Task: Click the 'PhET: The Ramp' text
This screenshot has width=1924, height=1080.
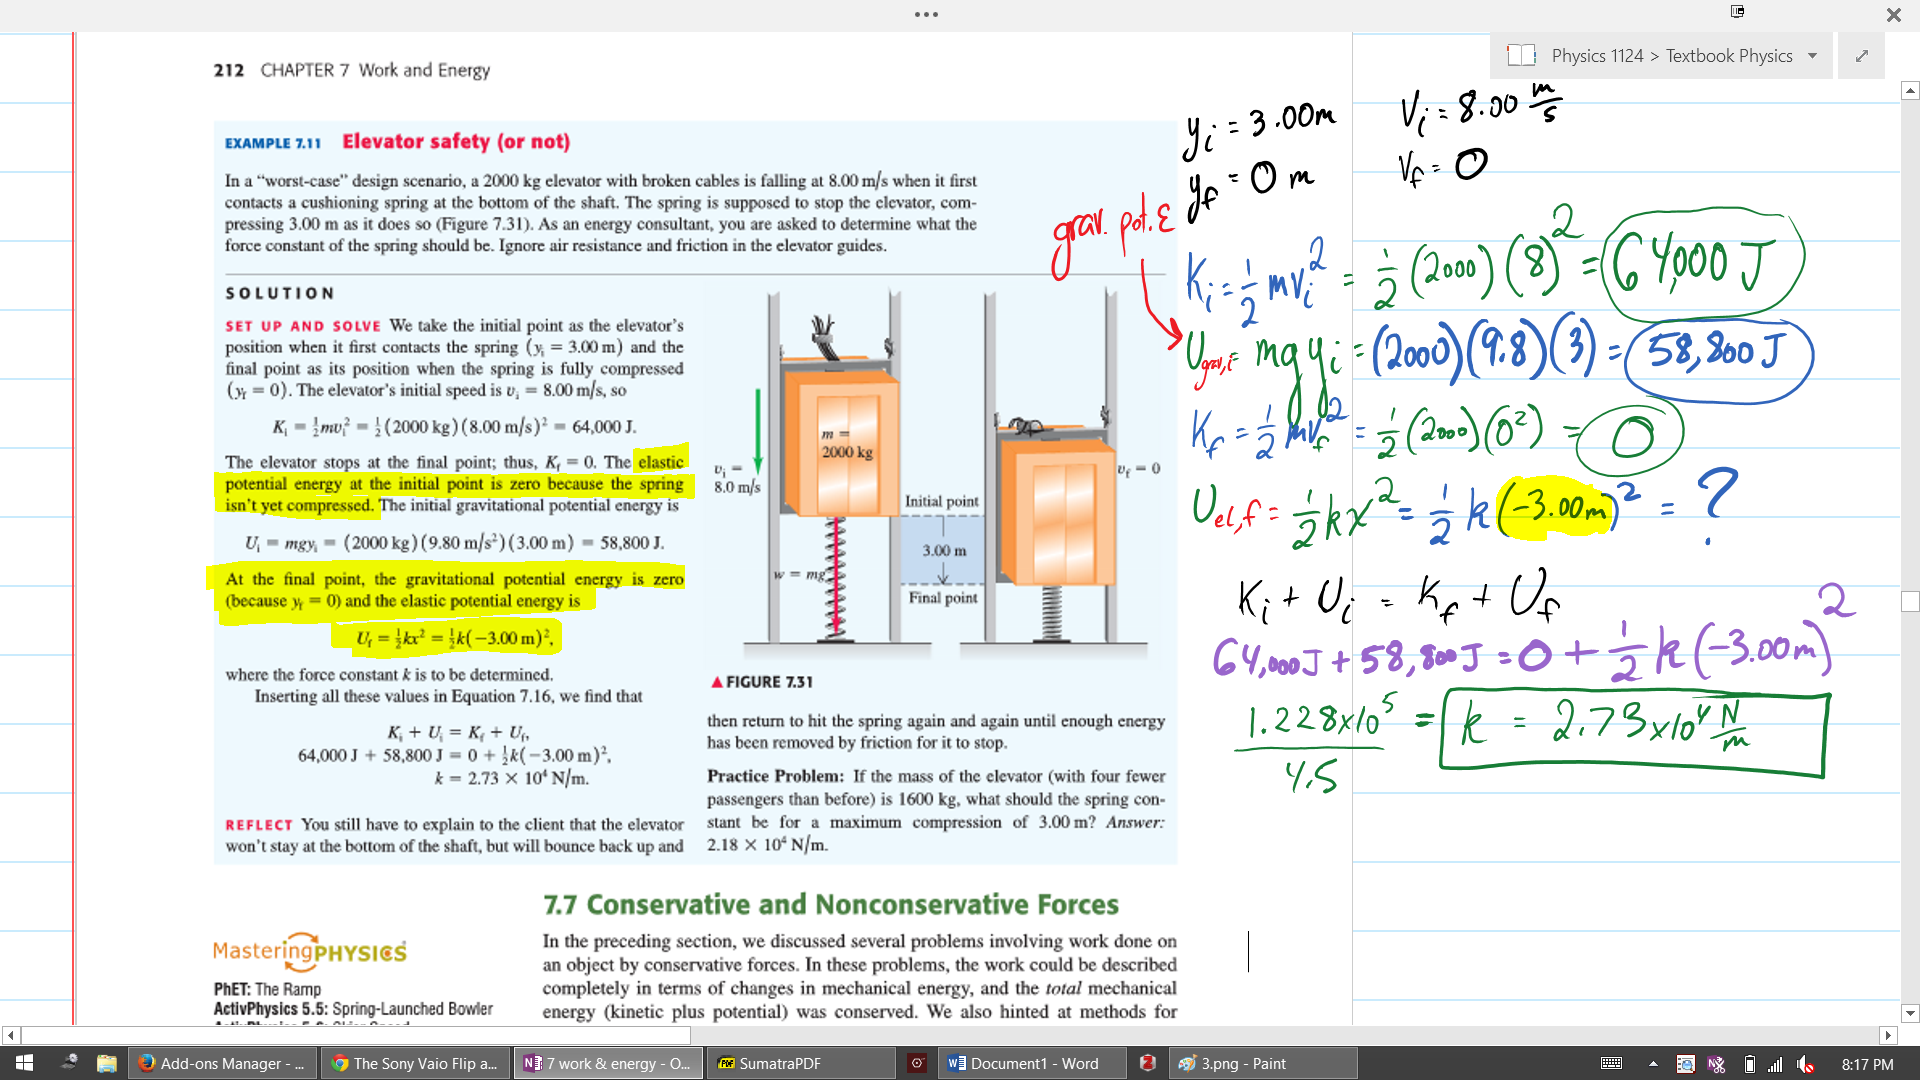Action: (x=267, y=988)
